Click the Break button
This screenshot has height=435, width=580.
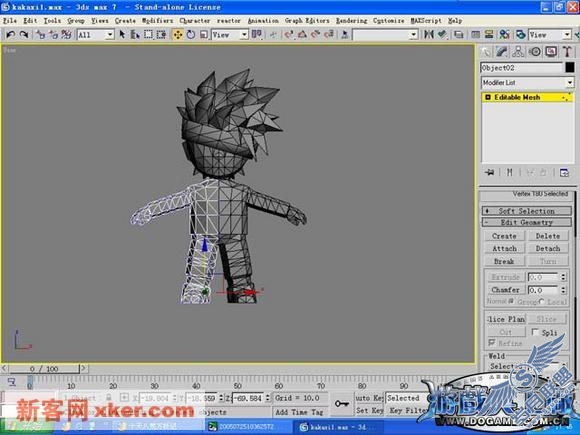[504, 261]
